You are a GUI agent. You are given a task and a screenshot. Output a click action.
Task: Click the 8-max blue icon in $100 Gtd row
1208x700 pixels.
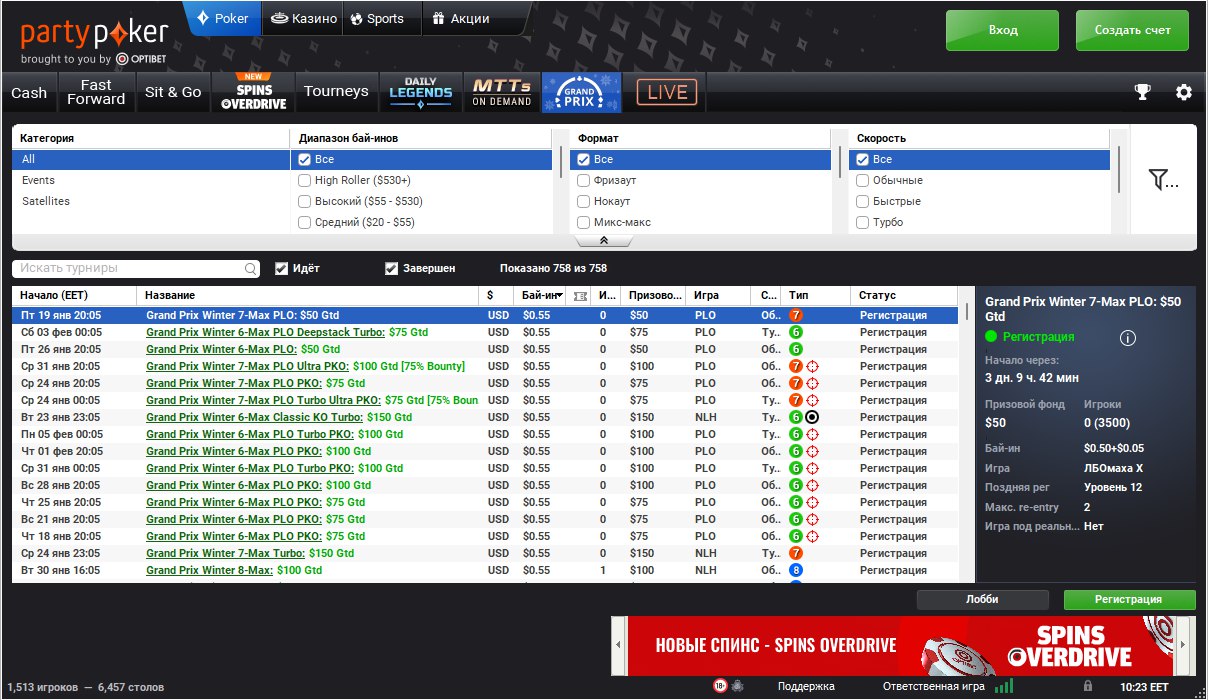click(x=796, y=570)
